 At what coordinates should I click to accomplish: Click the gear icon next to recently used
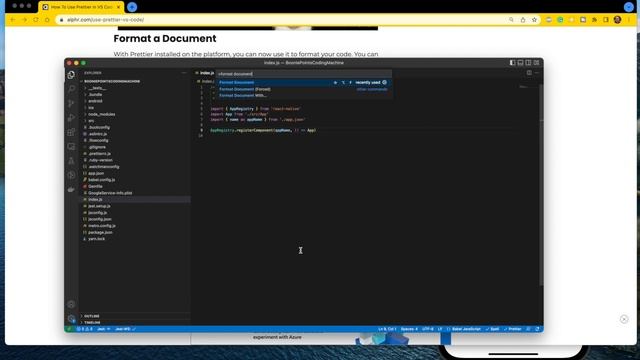pos(384,82)
